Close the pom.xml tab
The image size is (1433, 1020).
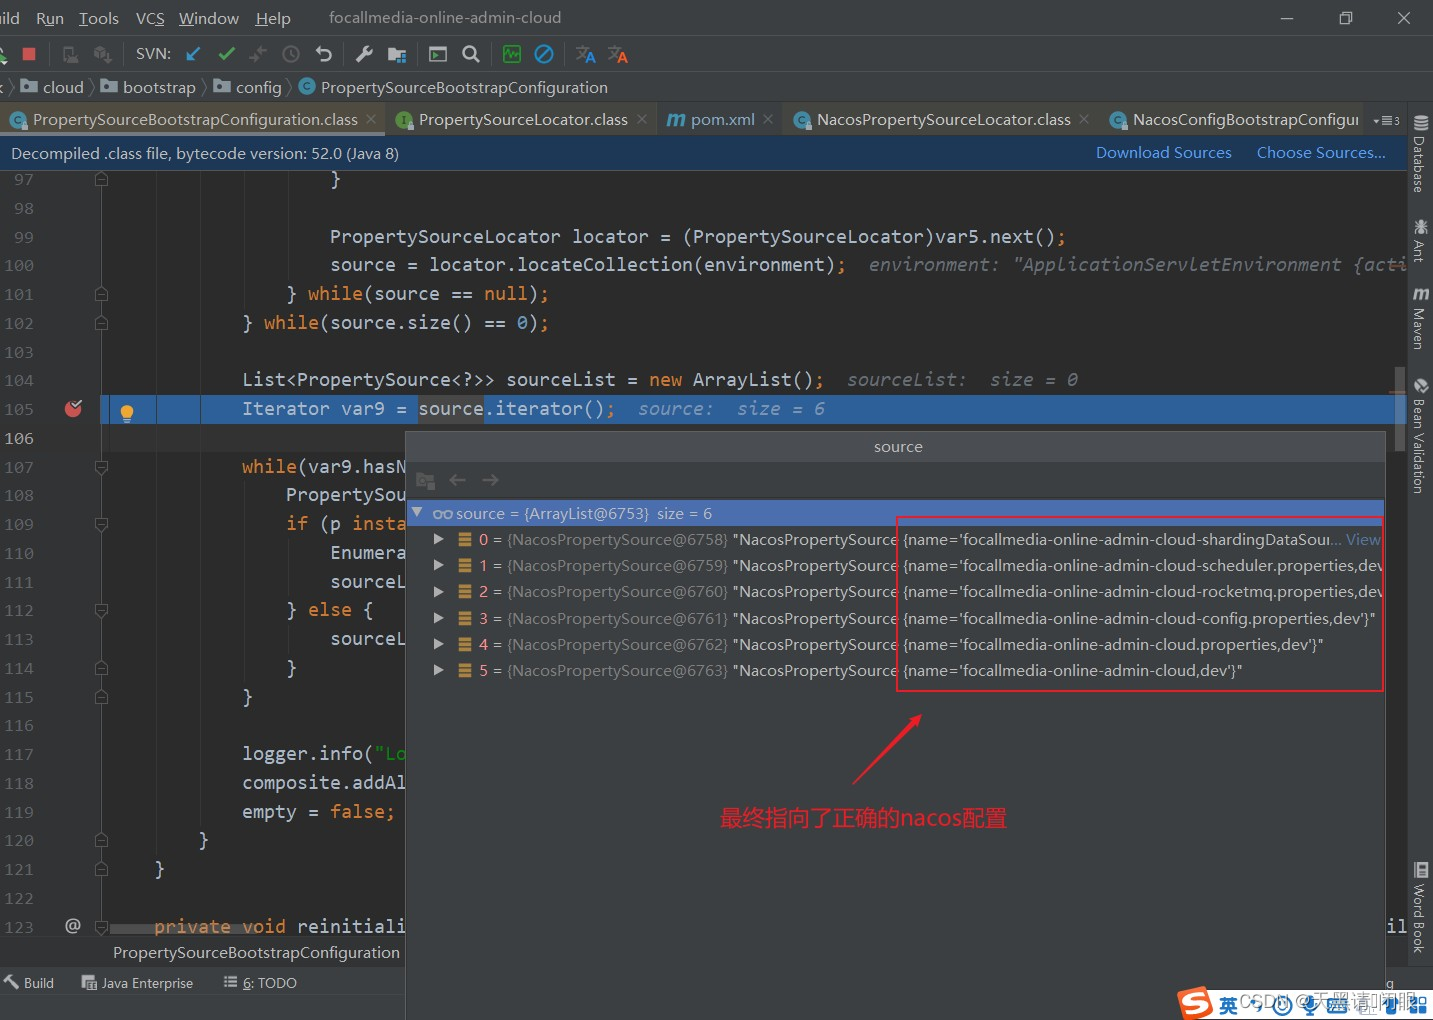[x=768, y=119]
